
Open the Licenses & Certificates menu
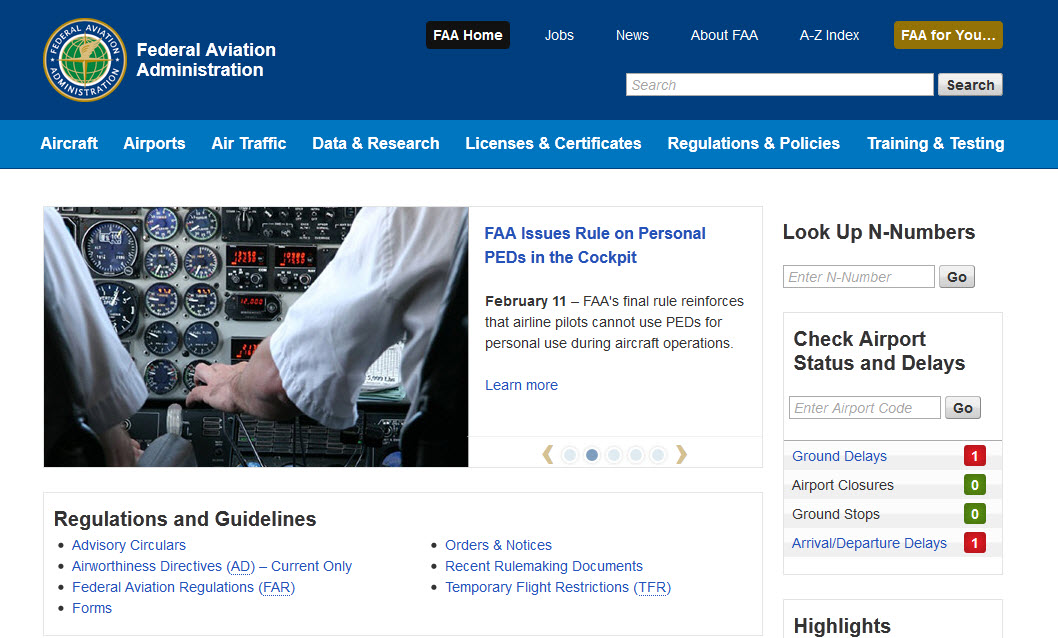[x=553, y=144]
